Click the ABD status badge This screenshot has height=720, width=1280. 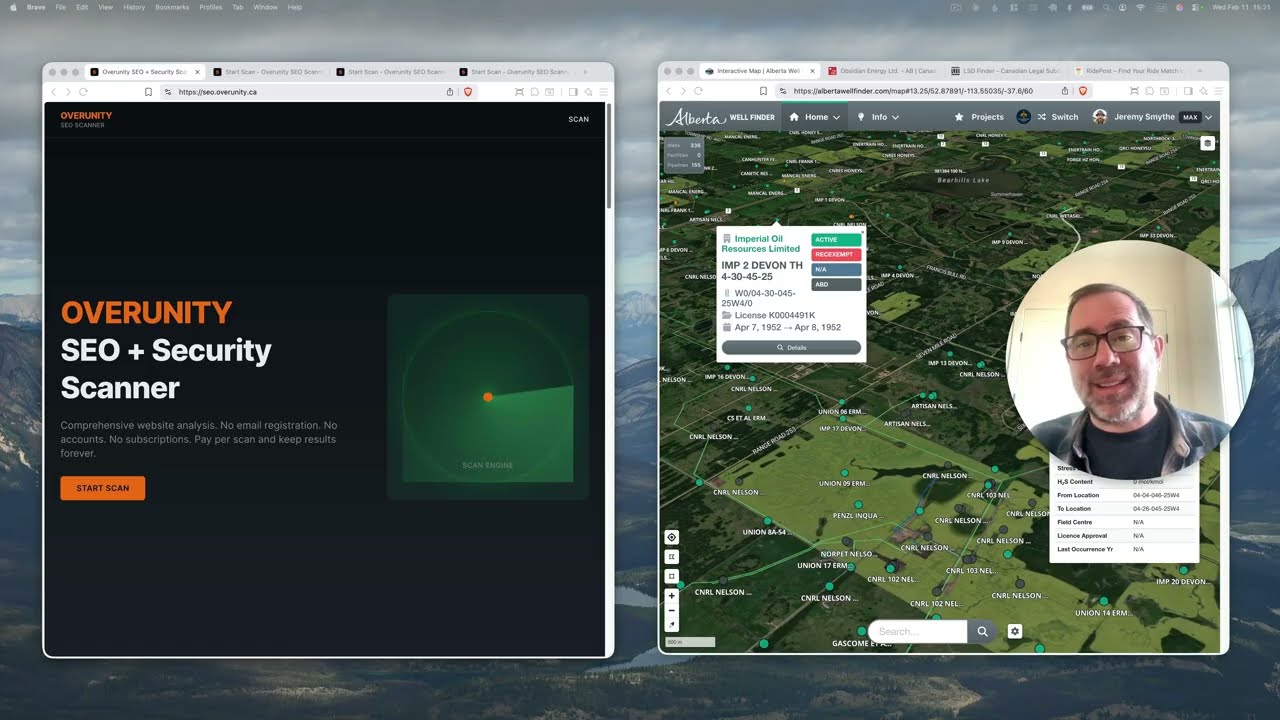pos(836,285)
